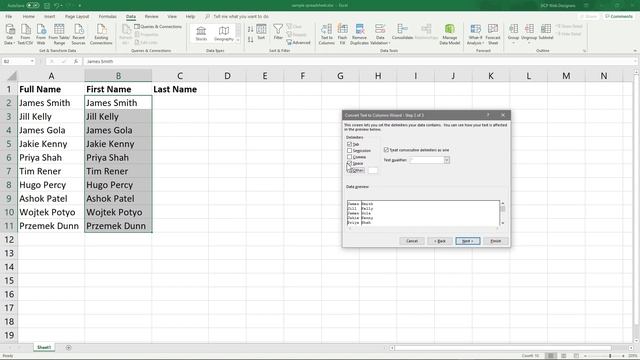This screenshot has height=360, width=640.
Task: Open the Text qualifier dropdown
Action: coord(447,160)
